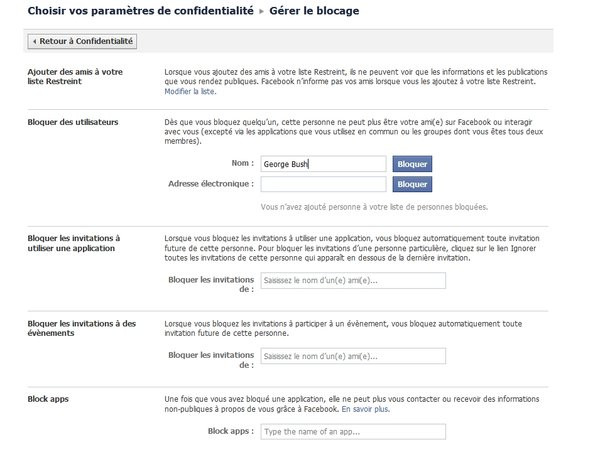Focus the Nom field containing George Bush

(323, 164)
